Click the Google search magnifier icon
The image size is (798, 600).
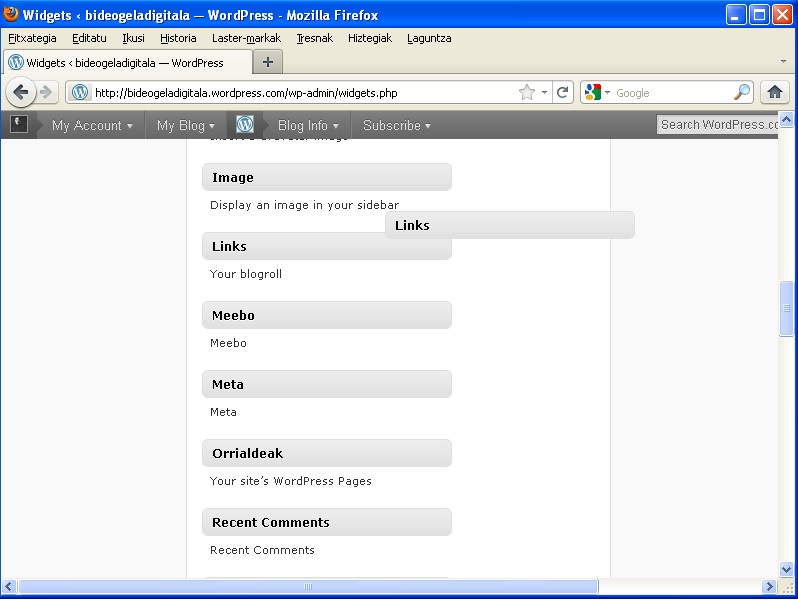[x=742, y=92]
